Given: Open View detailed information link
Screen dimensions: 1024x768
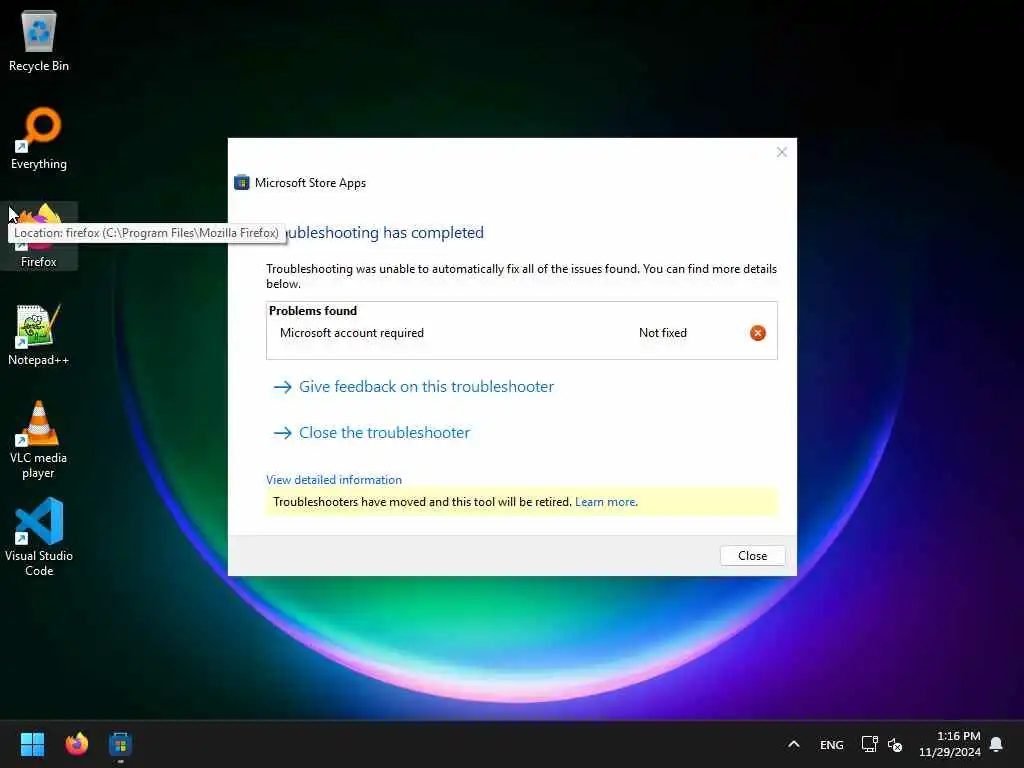Looking at the screenshot, I should 334,480.
